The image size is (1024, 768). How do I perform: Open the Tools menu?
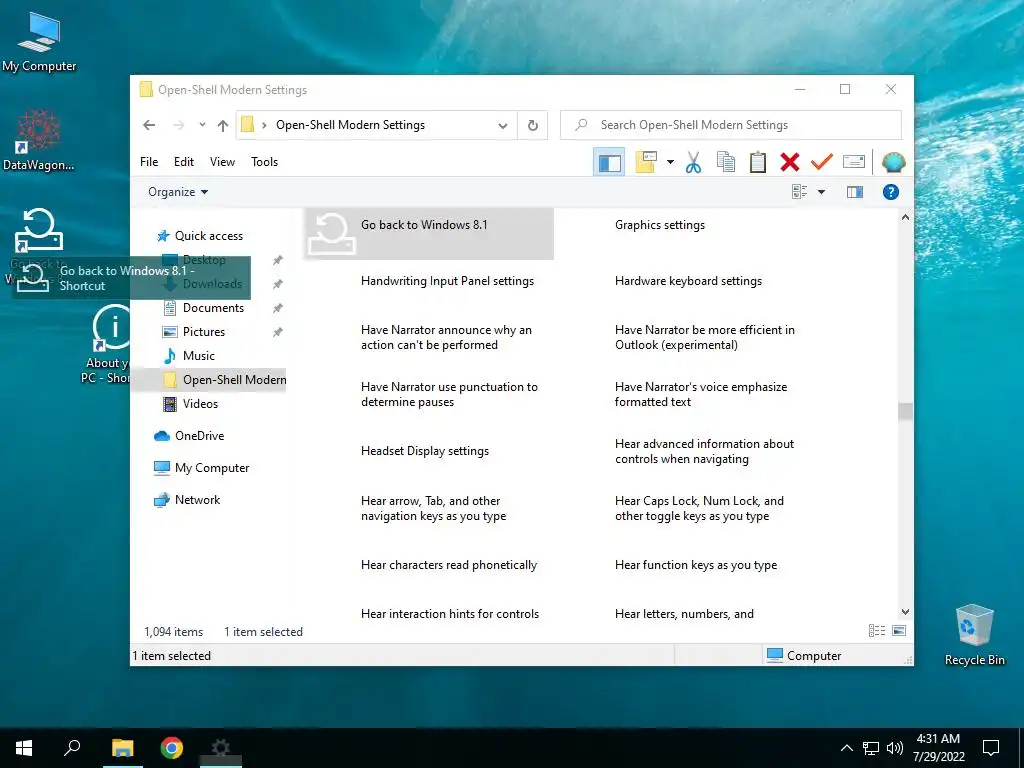264,162
